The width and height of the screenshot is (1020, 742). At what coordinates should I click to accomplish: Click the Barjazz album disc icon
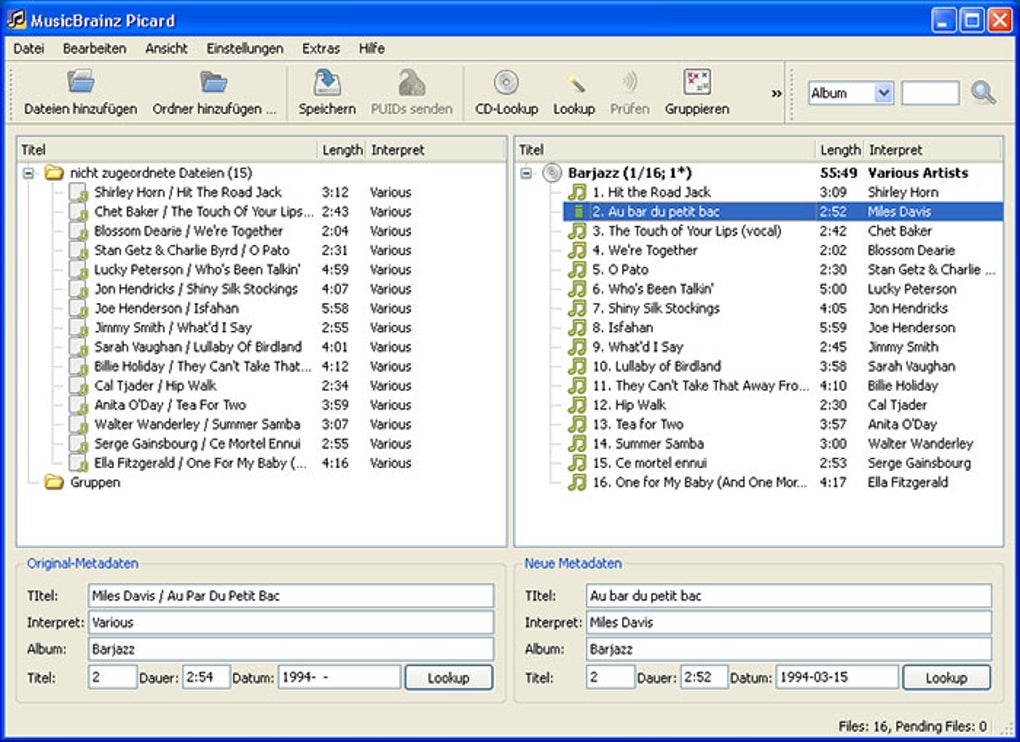pos(552,173)
